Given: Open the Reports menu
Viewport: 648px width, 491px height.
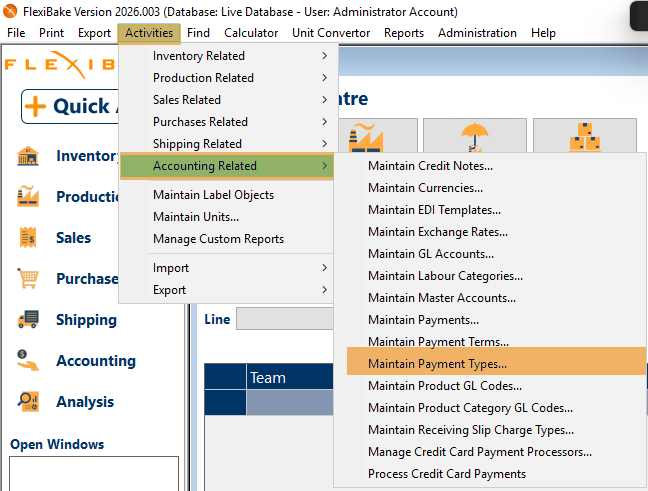Looking at the screenshot, I should [404, 33].
